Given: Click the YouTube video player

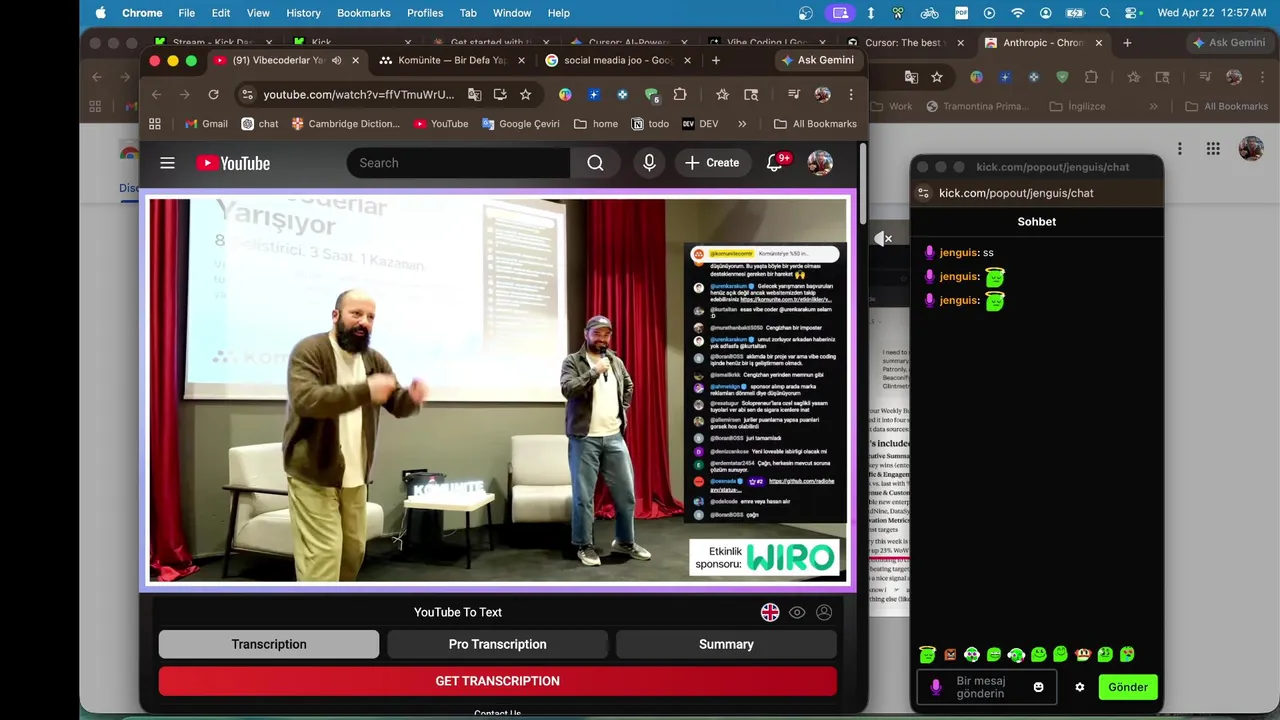Looking at the screenshot, I should 498,390.
